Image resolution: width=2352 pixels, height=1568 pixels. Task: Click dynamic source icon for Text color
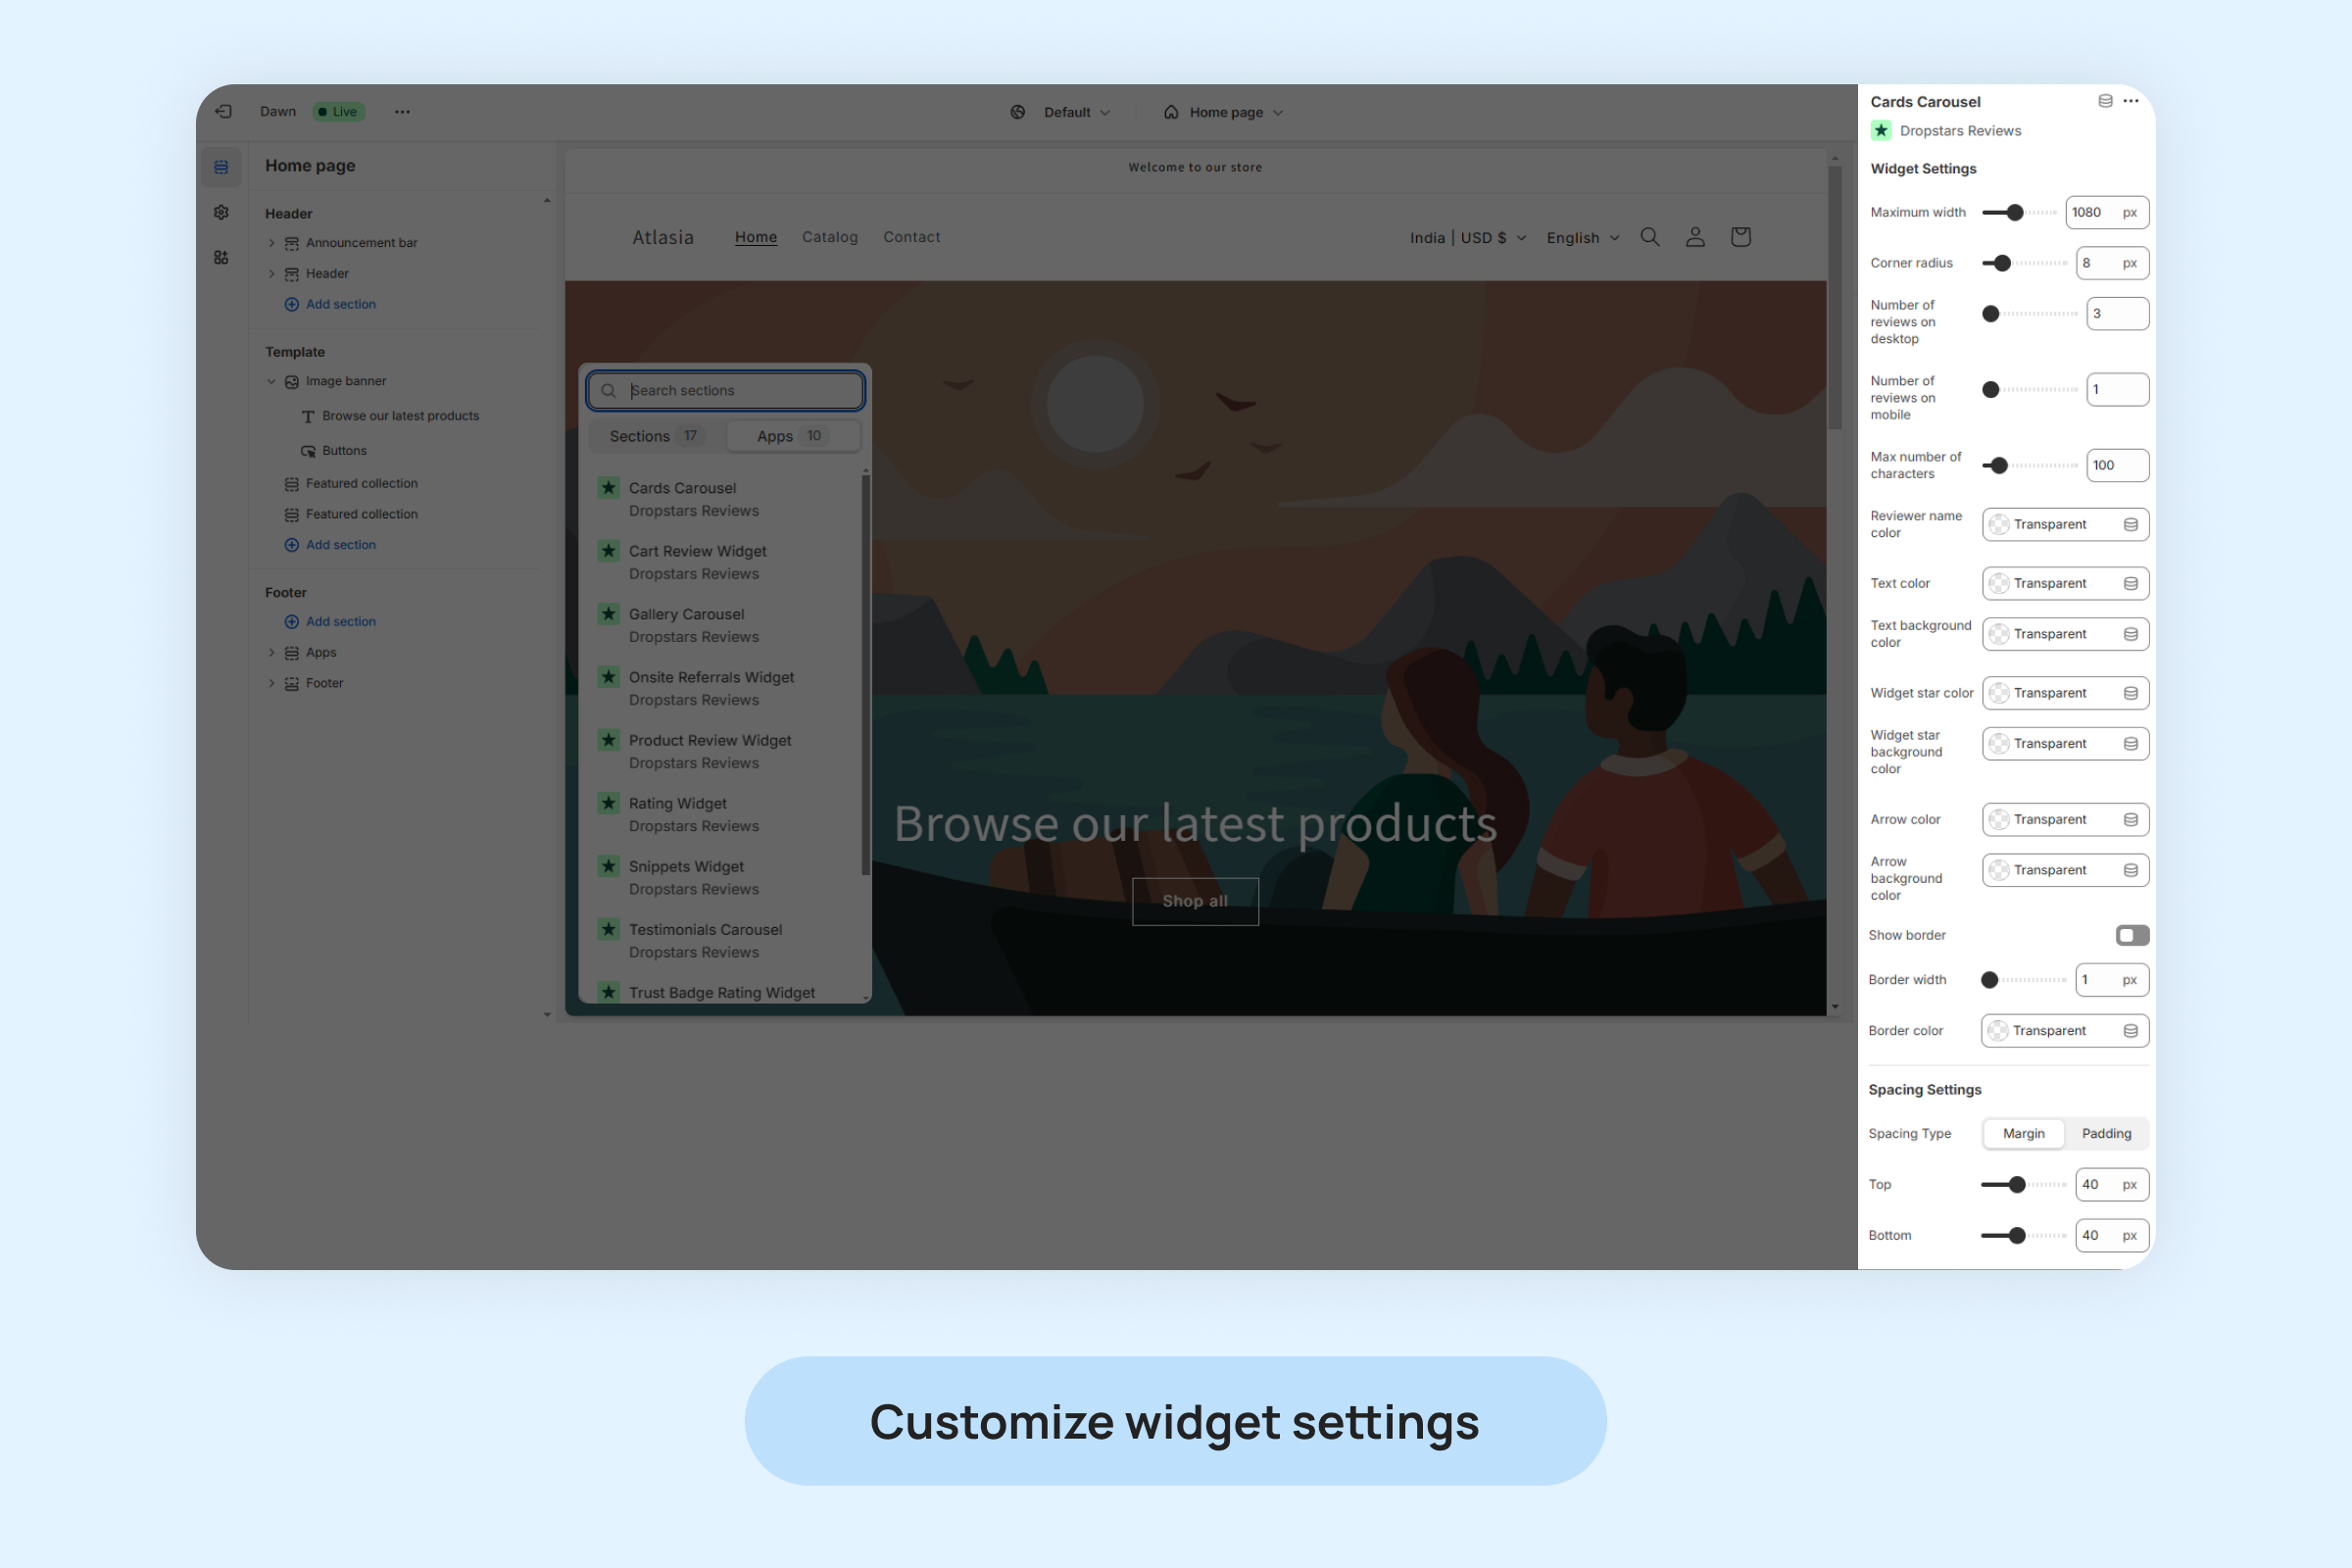coord(2131,584)
